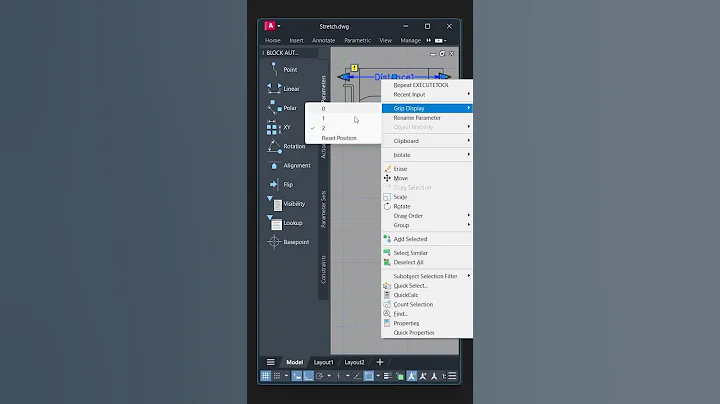Set grip display to 1
720x404 pixels.
[x=343, y=118]
